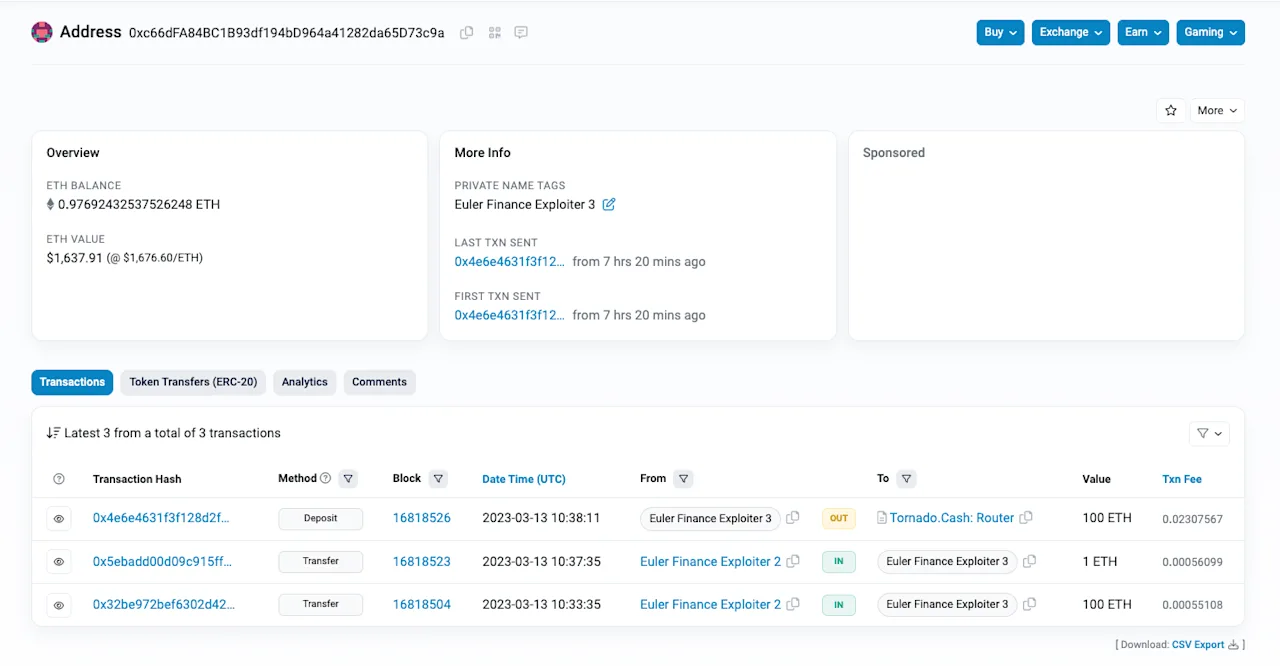Open the Tornado.Cash: Router address
The width and height of the screenshot is (1280, 666).
click(952, 518)
